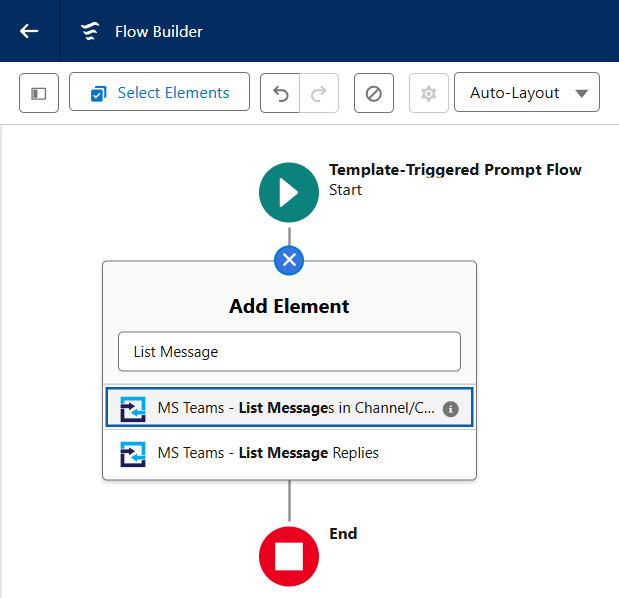Close the Add Element popup with X
This screenshot has height=598, width=619.
[x=289, y=260]
